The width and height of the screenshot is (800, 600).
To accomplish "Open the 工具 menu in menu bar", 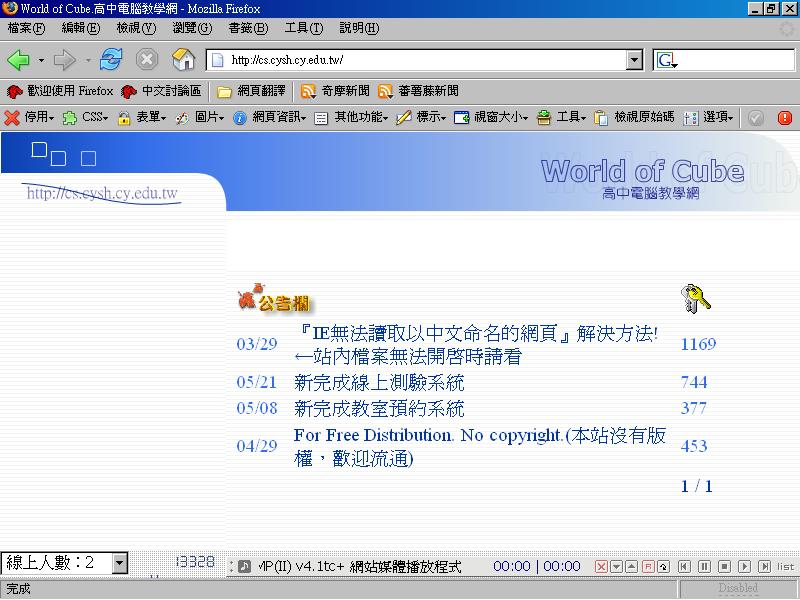I will click(304, 28).
